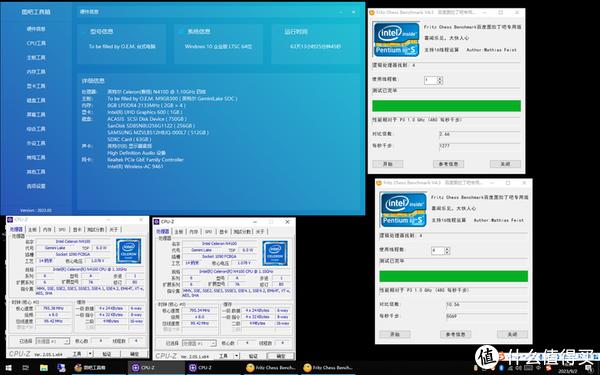Viewport: 600px width, 375px height.
Task: Click 开始 in the Fritz window showing 5069
Action: point(395,334)
